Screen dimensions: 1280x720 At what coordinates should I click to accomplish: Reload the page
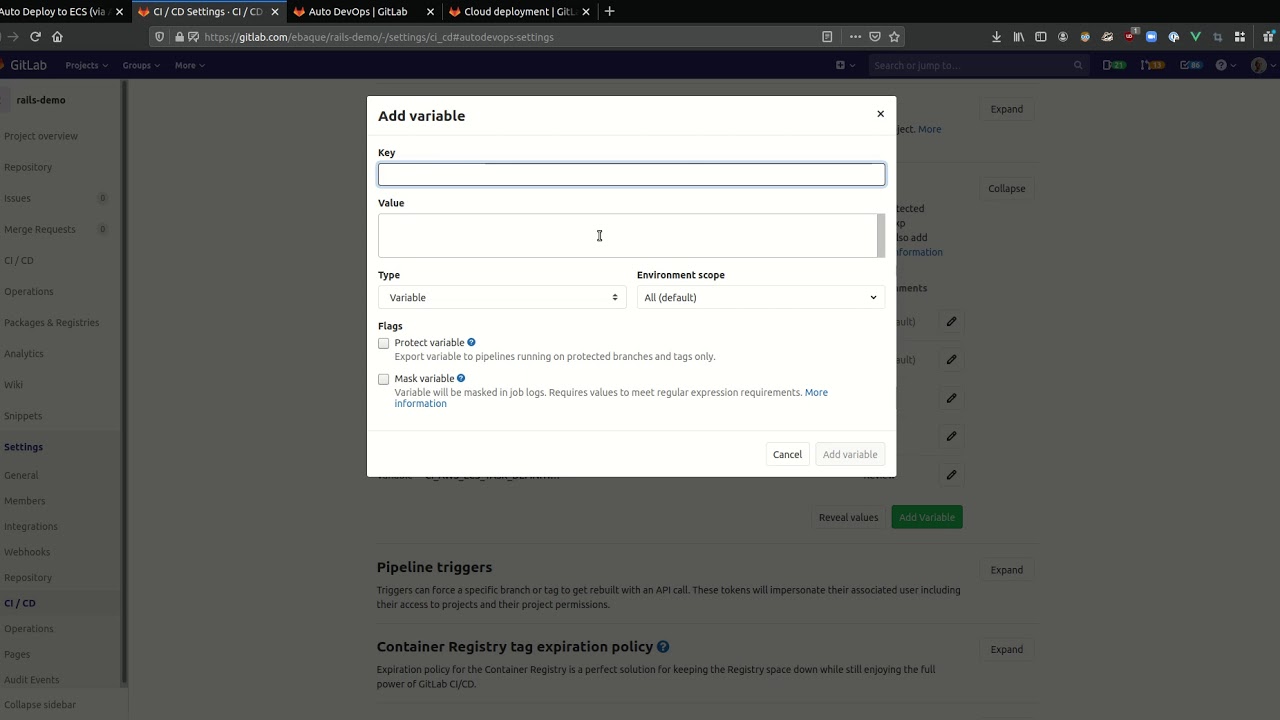coord(35,37)
